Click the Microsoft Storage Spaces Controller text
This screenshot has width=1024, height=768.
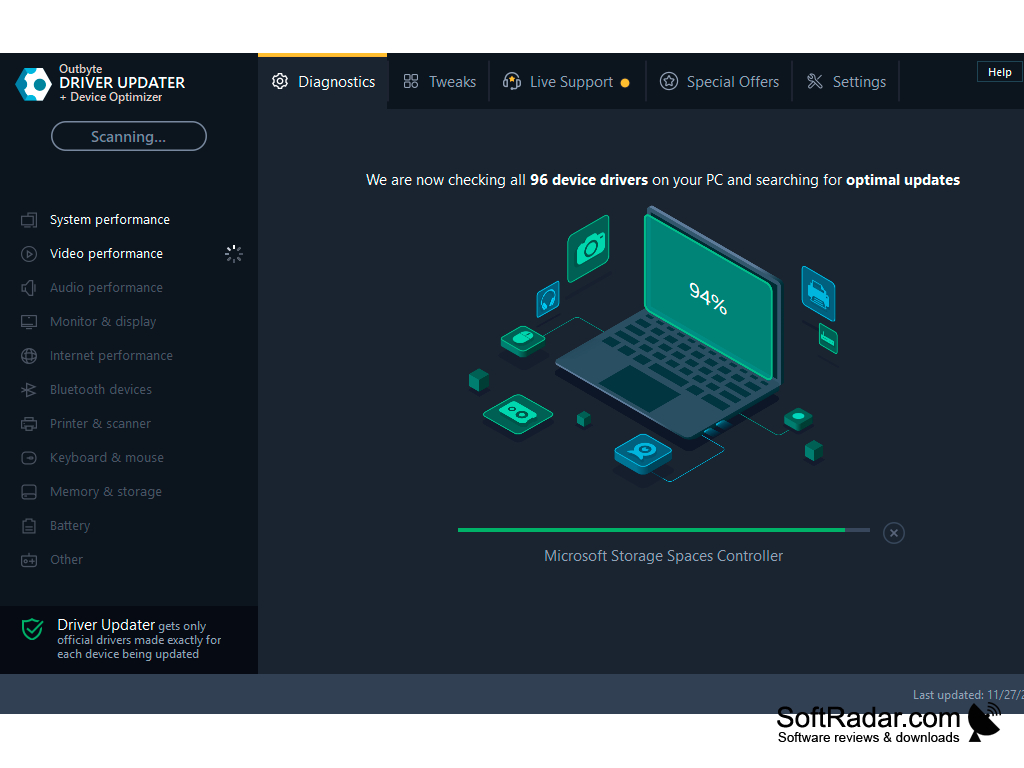pos(664,556)
